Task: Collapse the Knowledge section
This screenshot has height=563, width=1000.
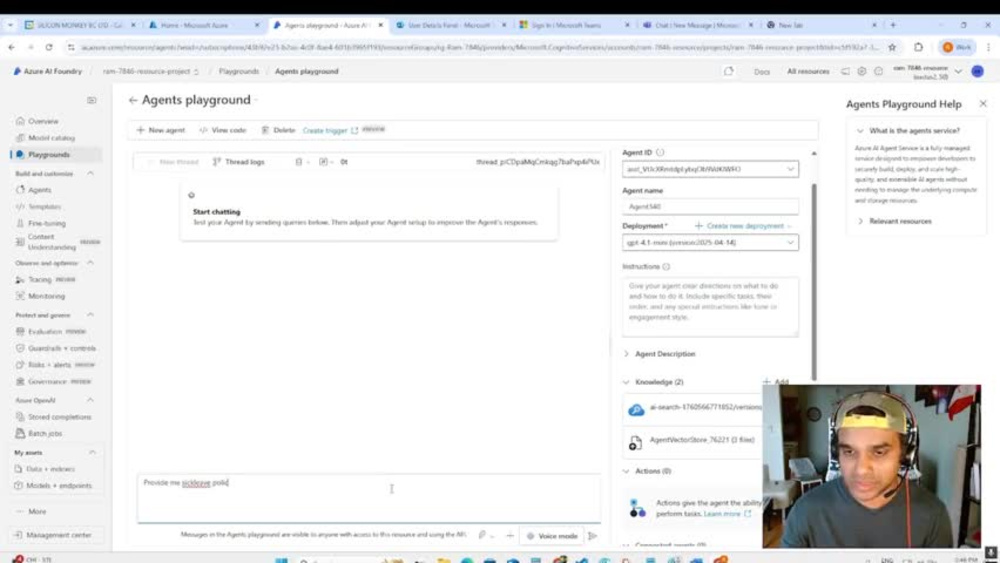Action: pyautogui.click(x=626, y=382)
